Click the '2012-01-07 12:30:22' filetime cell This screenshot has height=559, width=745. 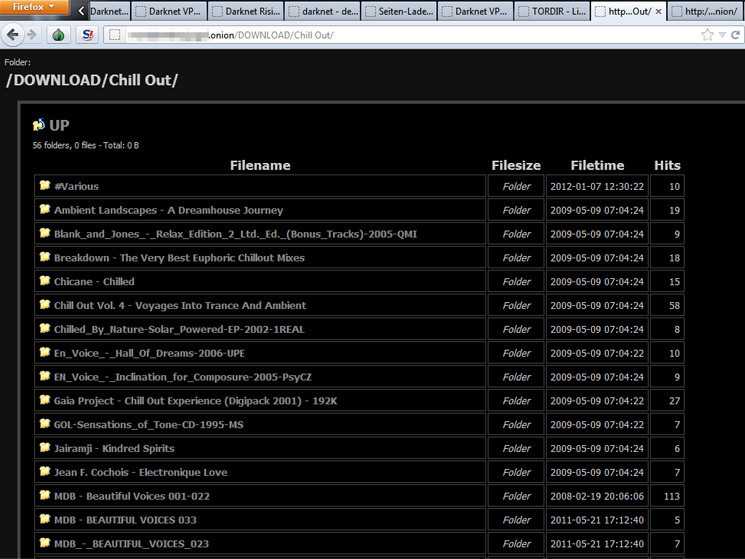597,186
